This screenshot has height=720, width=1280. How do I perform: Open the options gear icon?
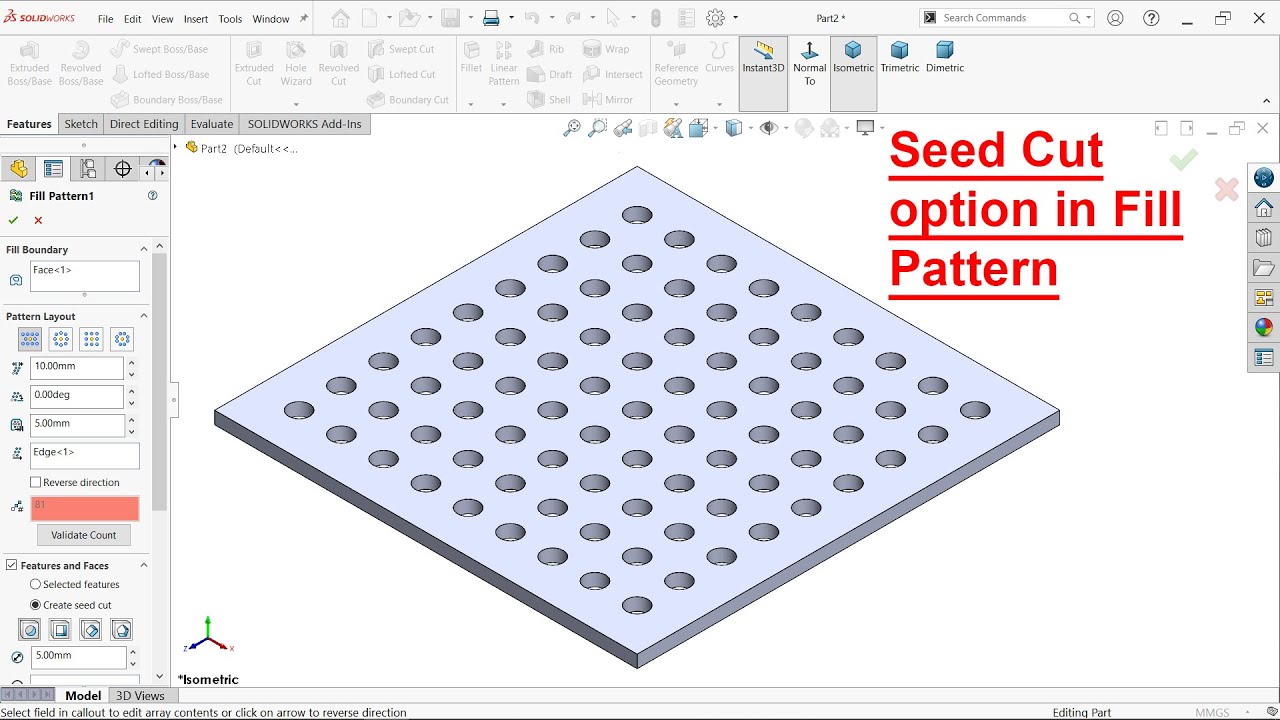coord(715,18)
